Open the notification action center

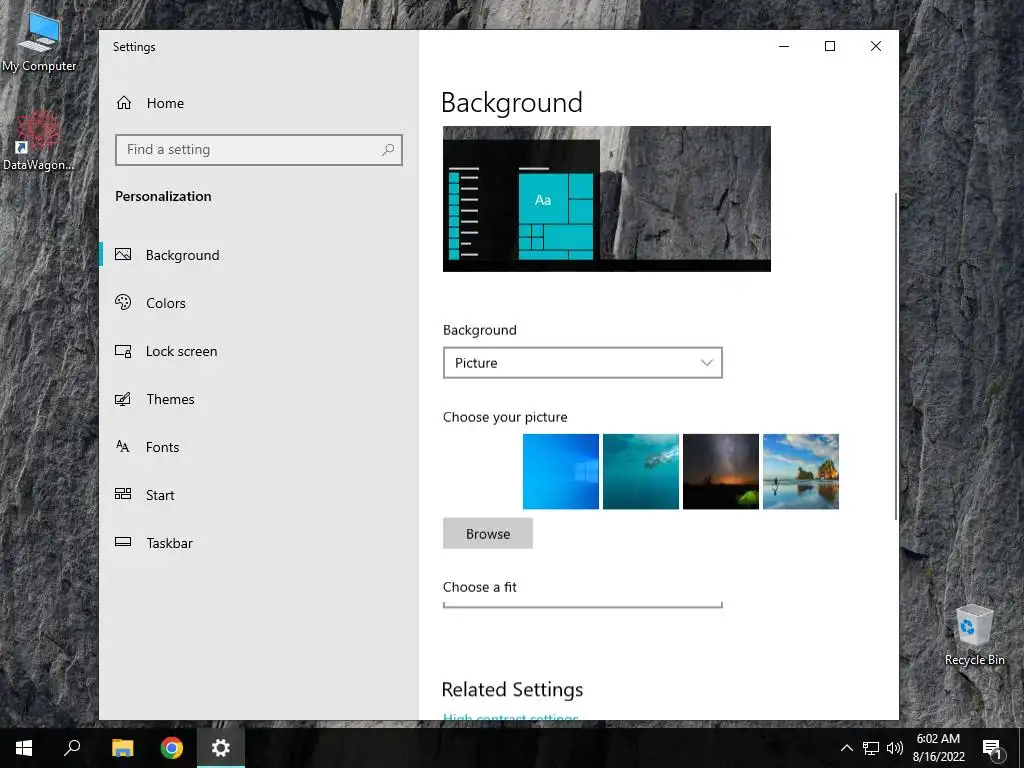click(x=992, y=748)
